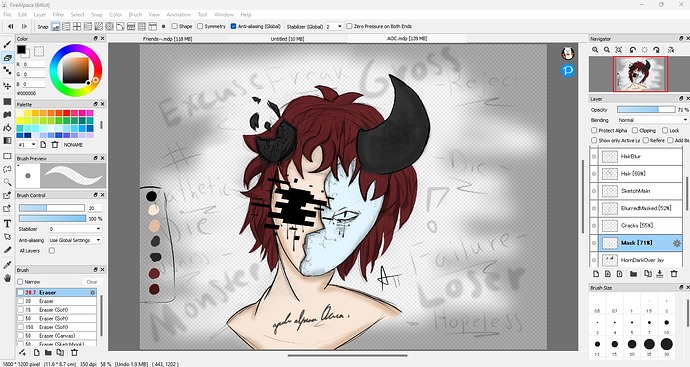Click the black foreground color swatch

[x=21, y=49]
